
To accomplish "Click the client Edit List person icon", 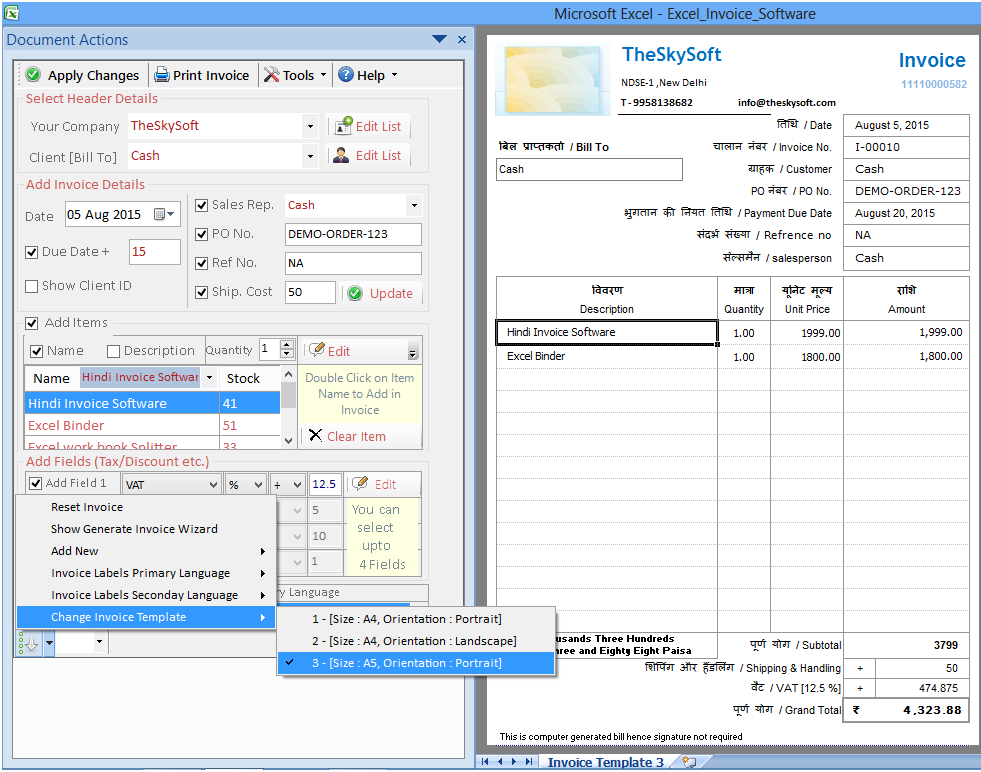I will (x=341, y=155).
